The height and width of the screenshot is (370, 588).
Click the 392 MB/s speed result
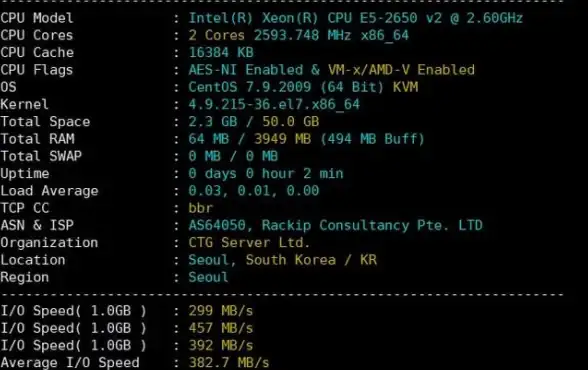pyautogui.click(x=221, y=345)
